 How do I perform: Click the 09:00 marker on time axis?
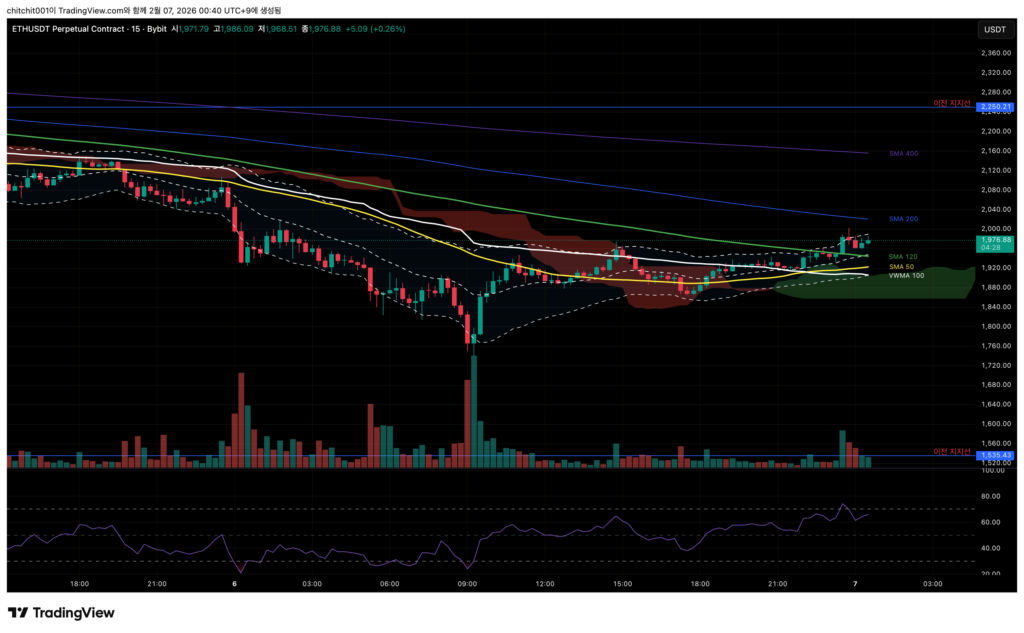point(467,584)
